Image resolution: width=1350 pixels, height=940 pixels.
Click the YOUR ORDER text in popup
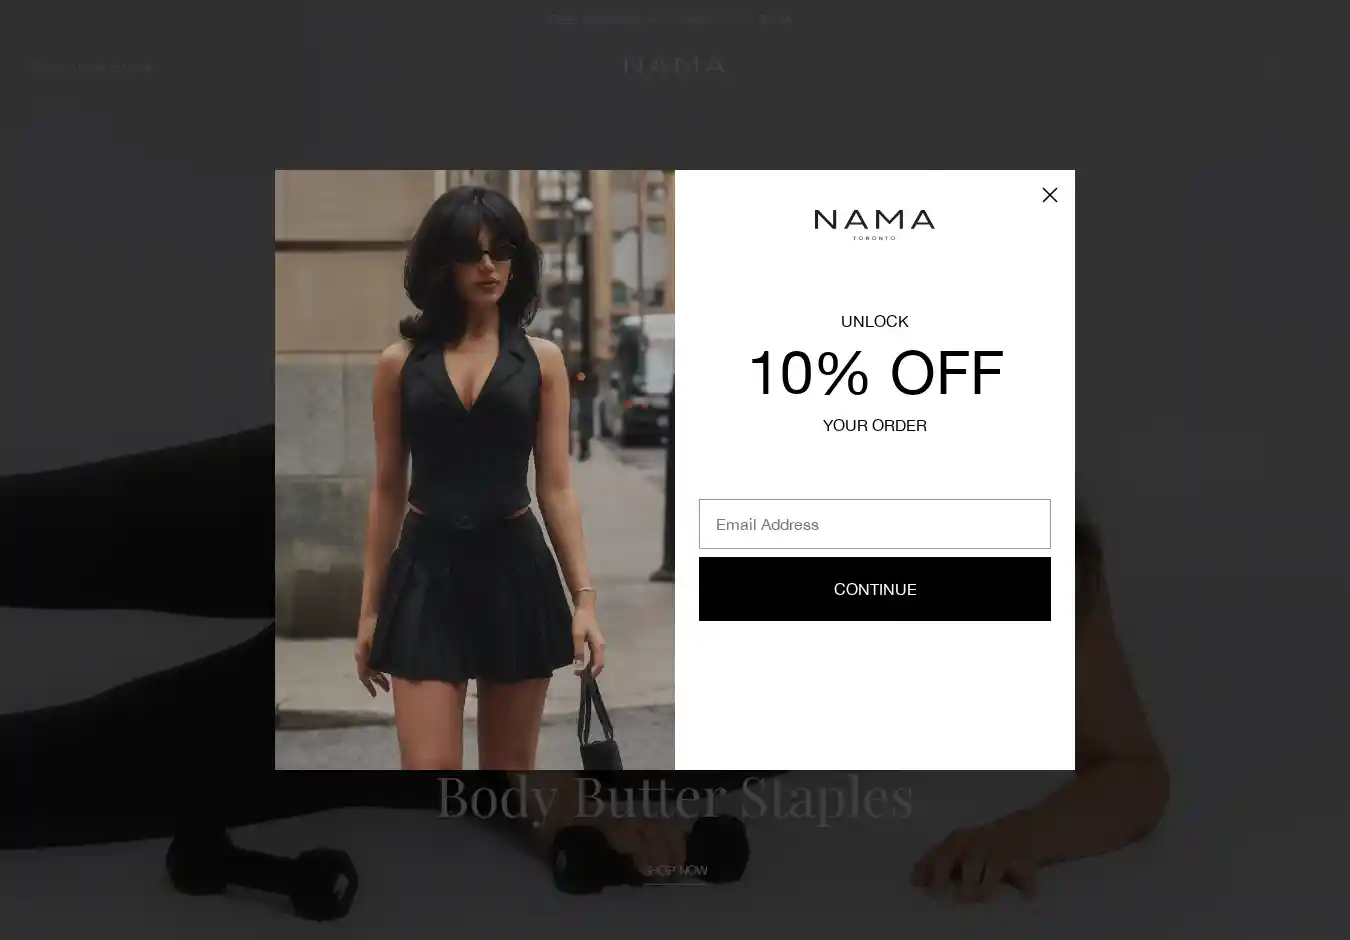(874, 425)
